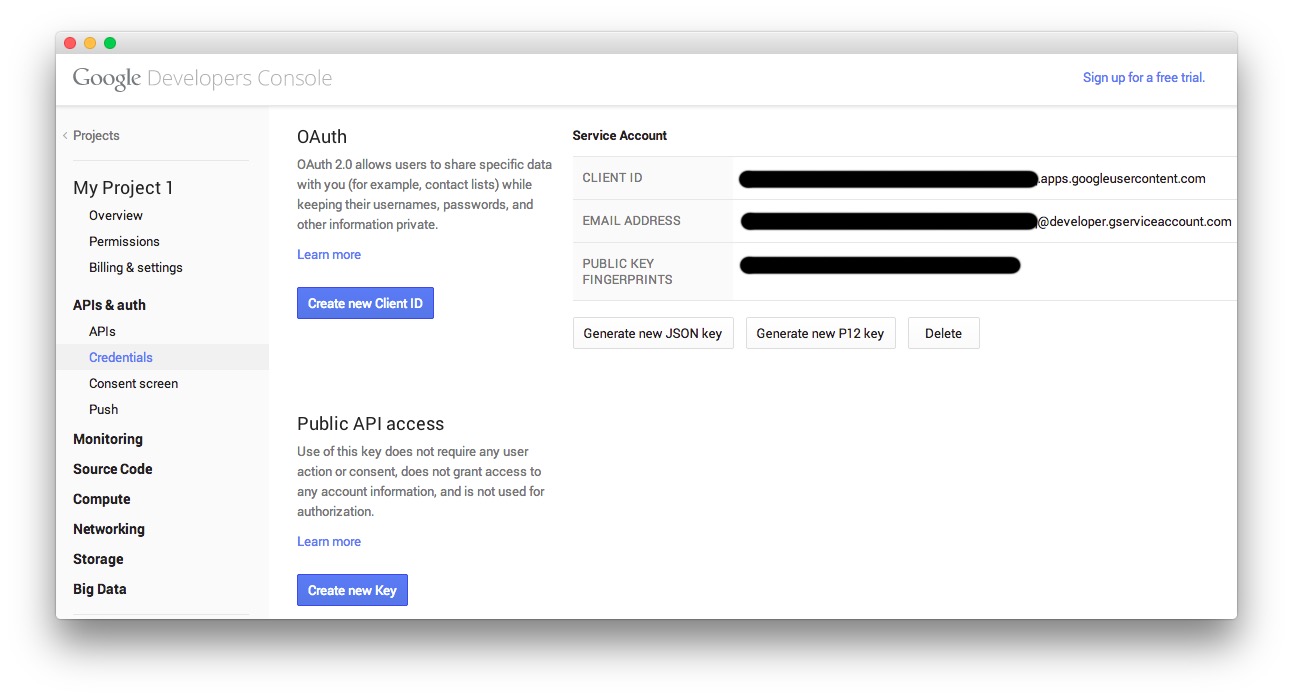Maximize the window with the green button

tap(110, 43)
